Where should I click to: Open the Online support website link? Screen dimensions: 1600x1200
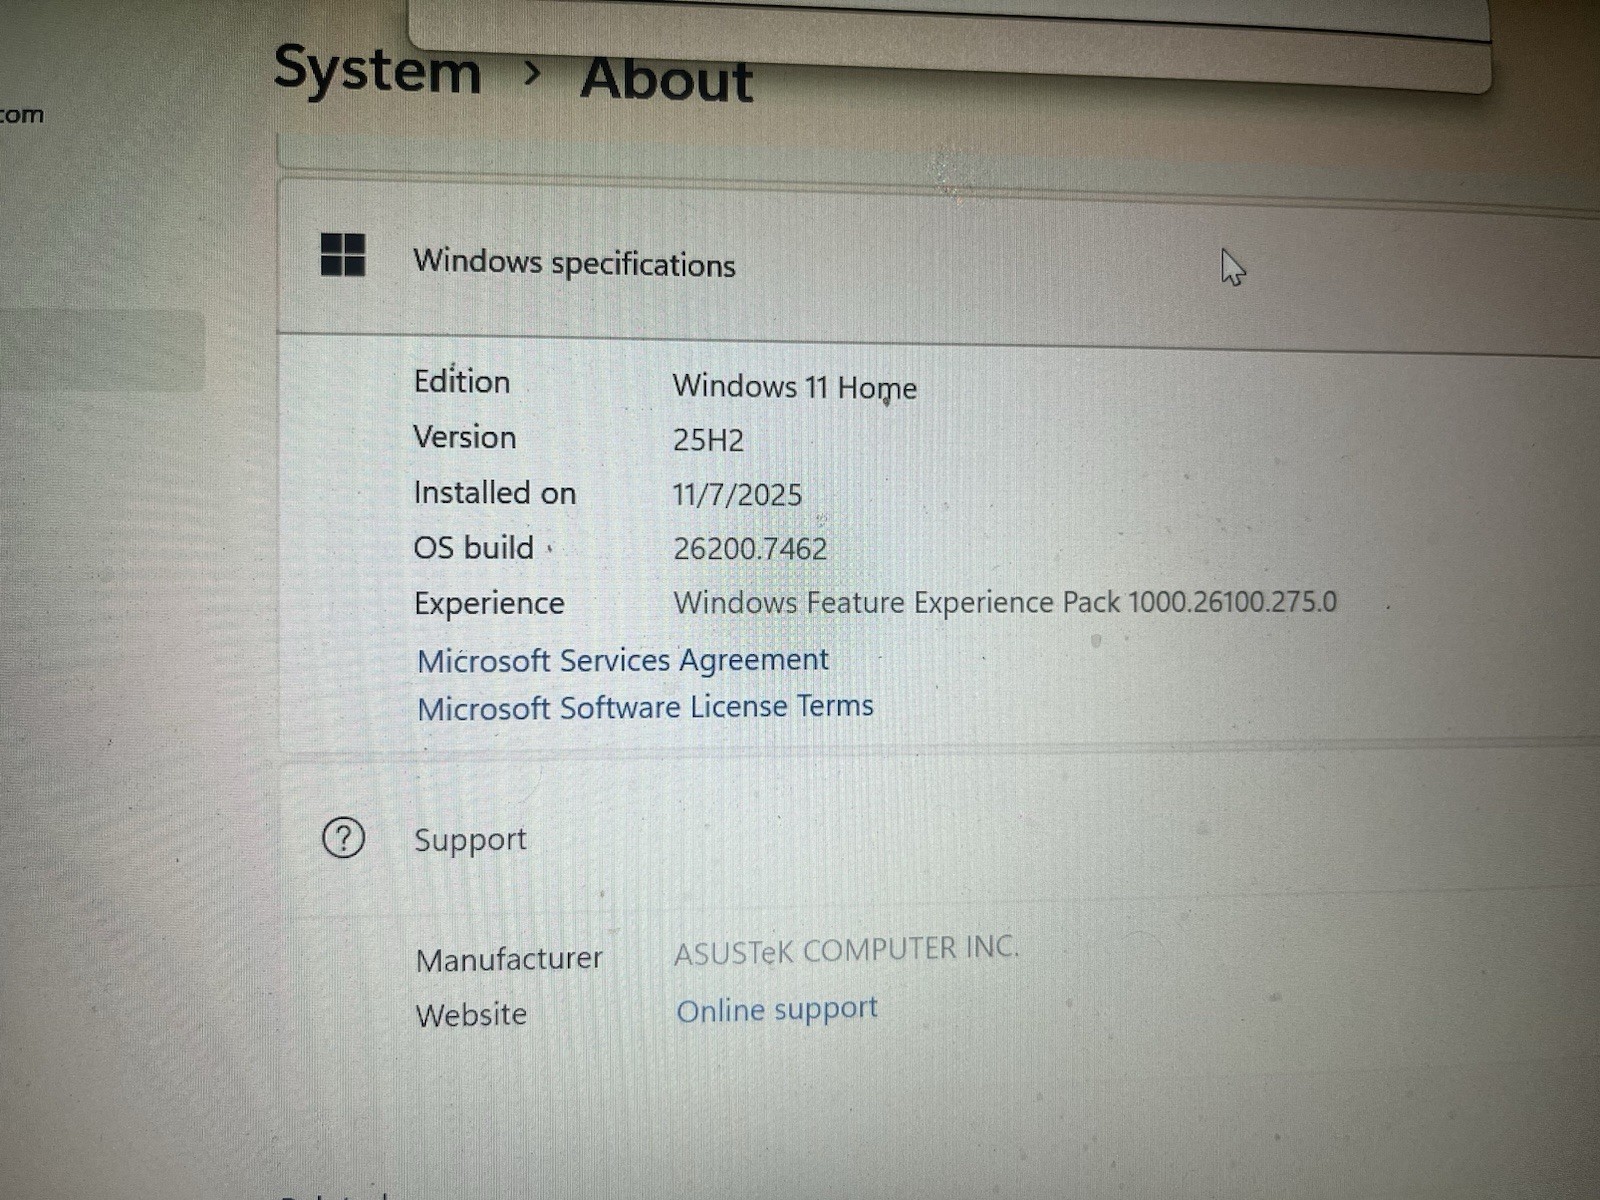[x=777, y=1010]
